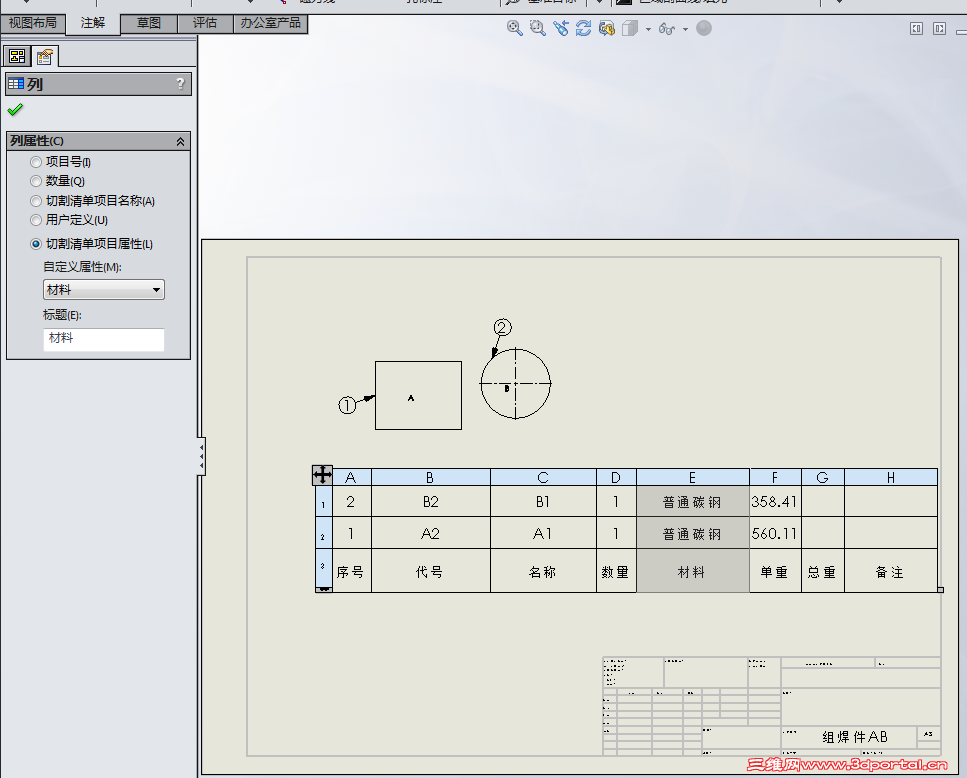The width and height of the screenshot is (967, 778).
Task: Select row header 3 of table
Action: (323, 570)
